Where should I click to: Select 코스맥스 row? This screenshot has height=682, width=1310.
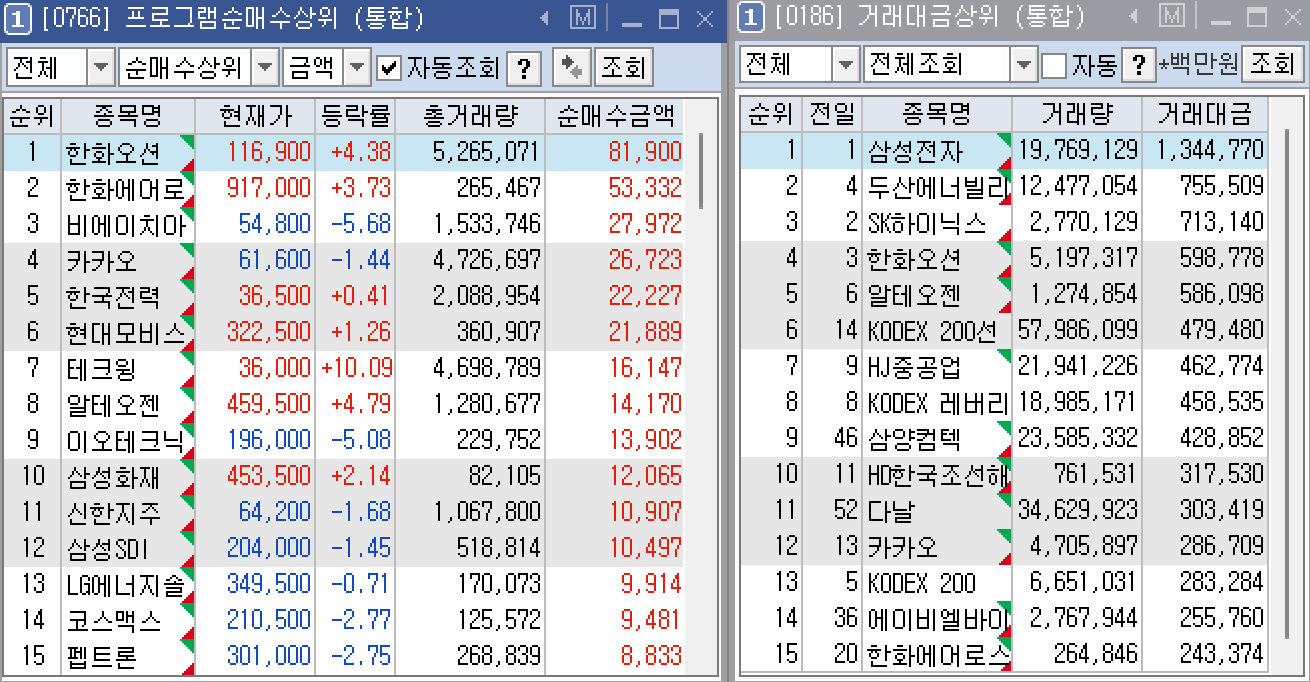(x=343, y=620)
